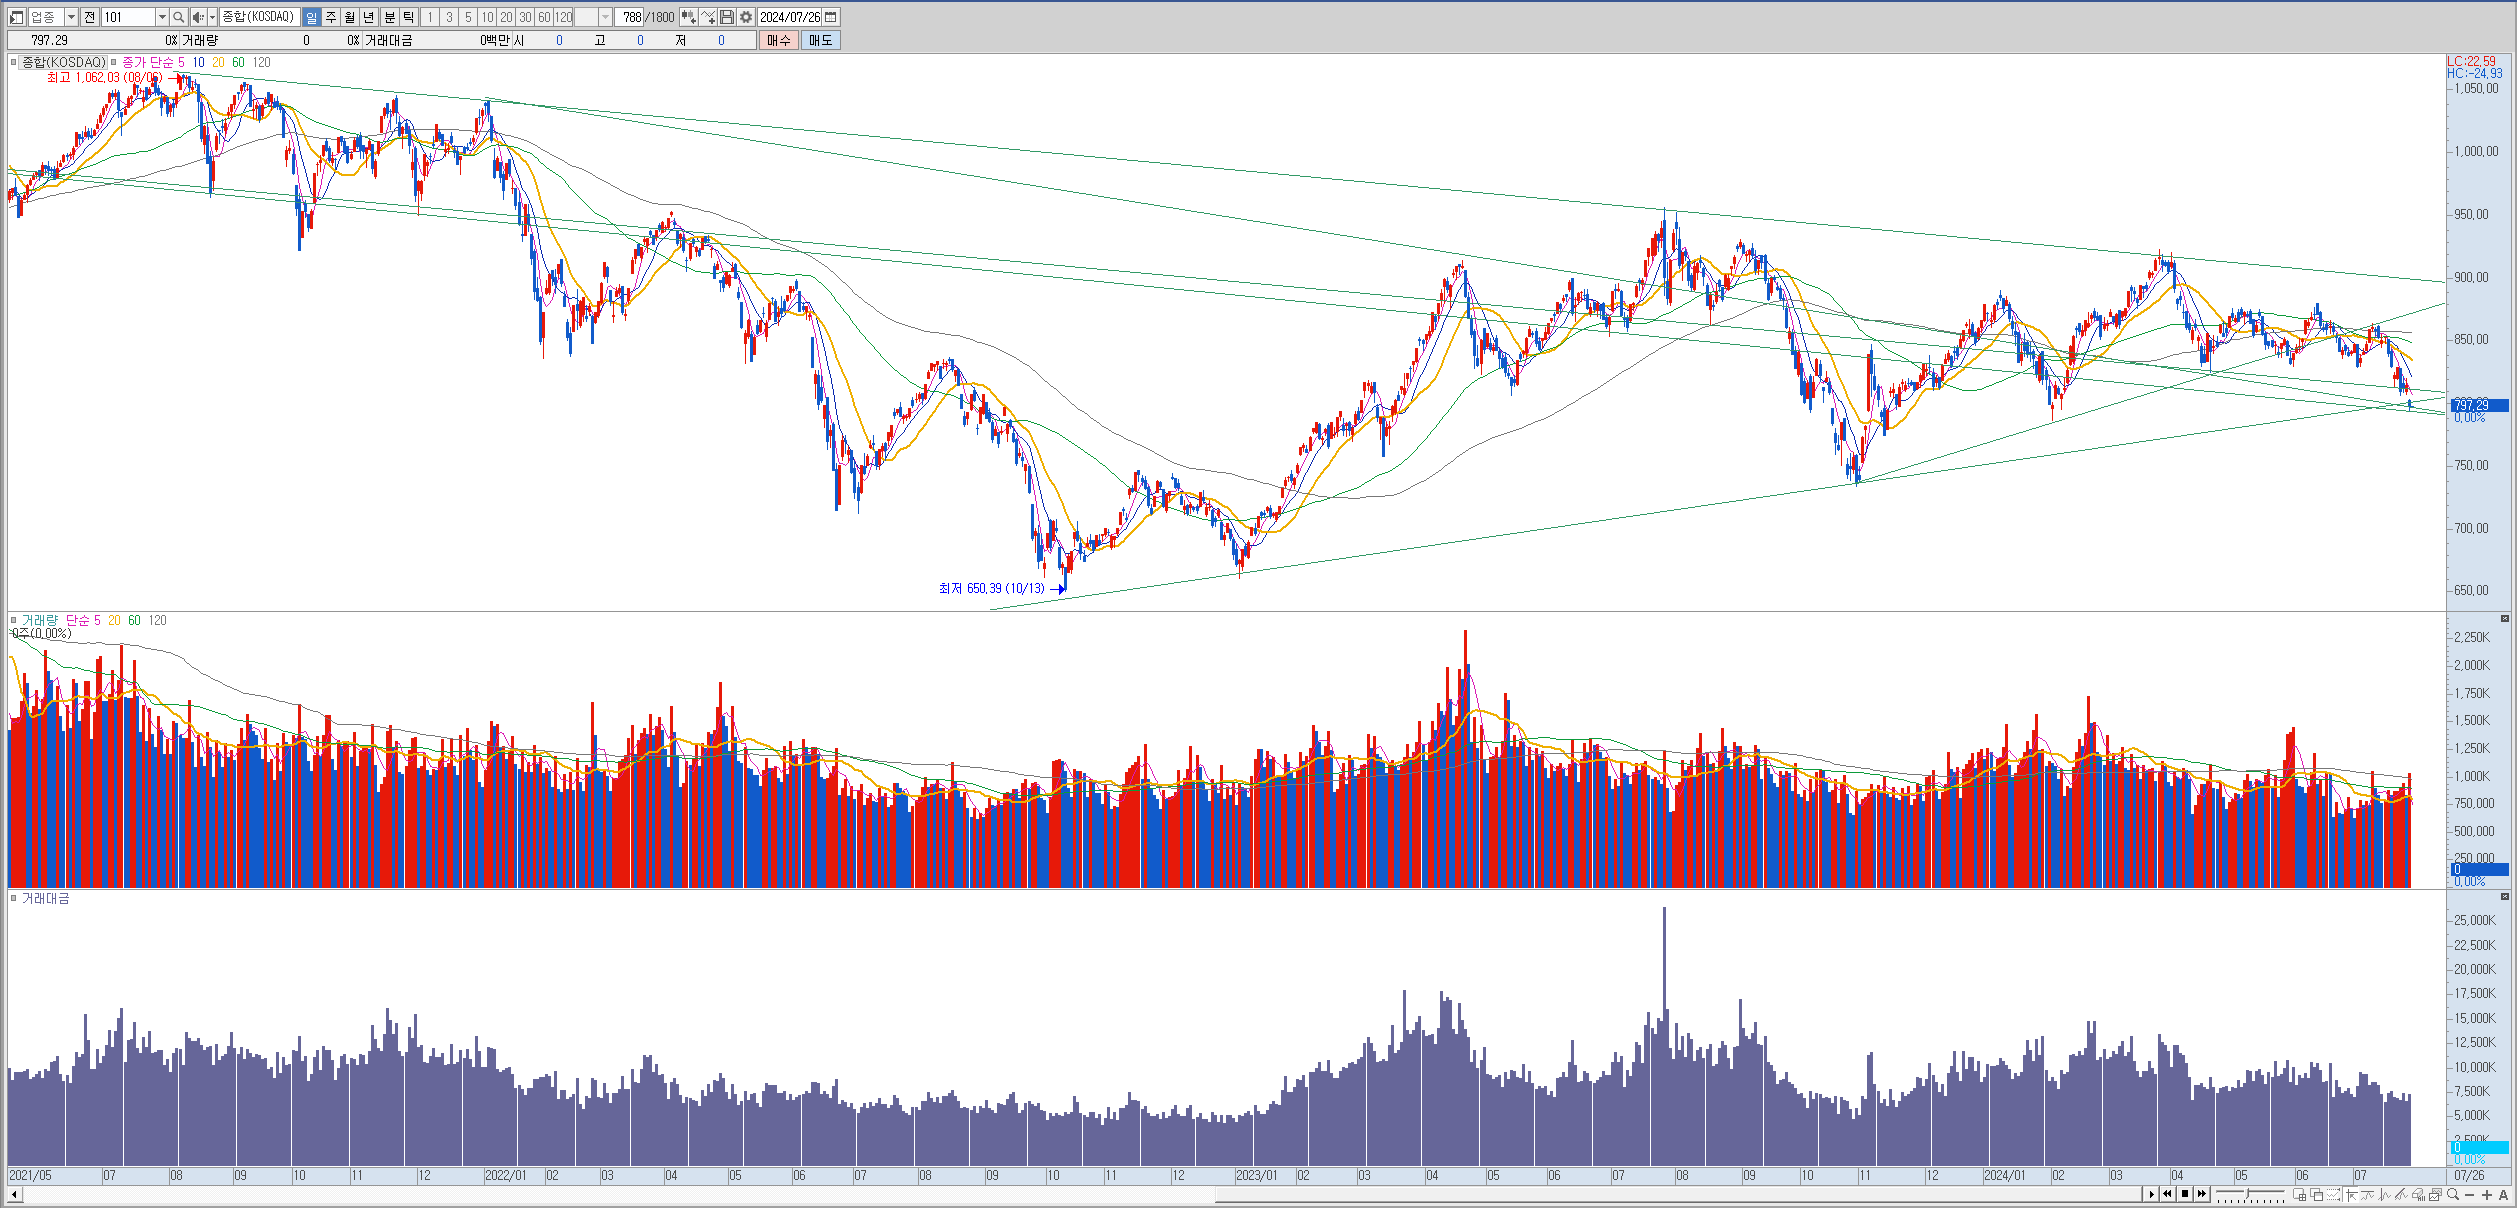
Task: Click the eraser delete-all drawings icon
Action: click(2418, 1194)
